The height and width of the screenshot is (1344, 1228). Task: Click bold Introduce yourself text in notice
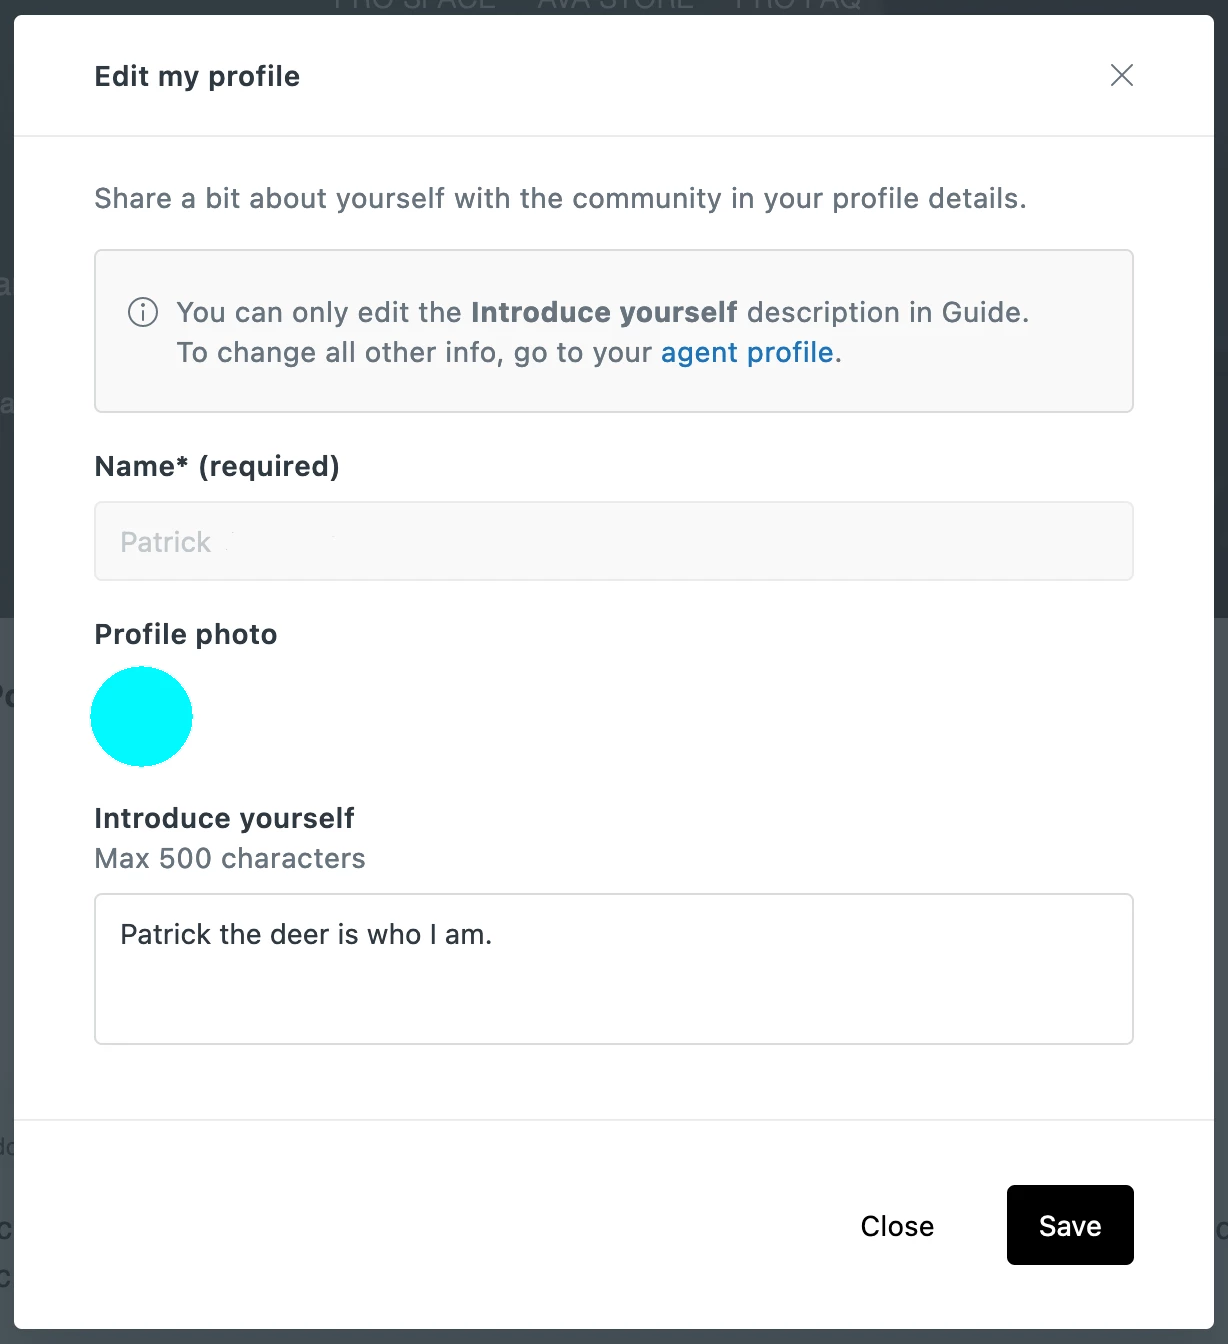[604, 313]
